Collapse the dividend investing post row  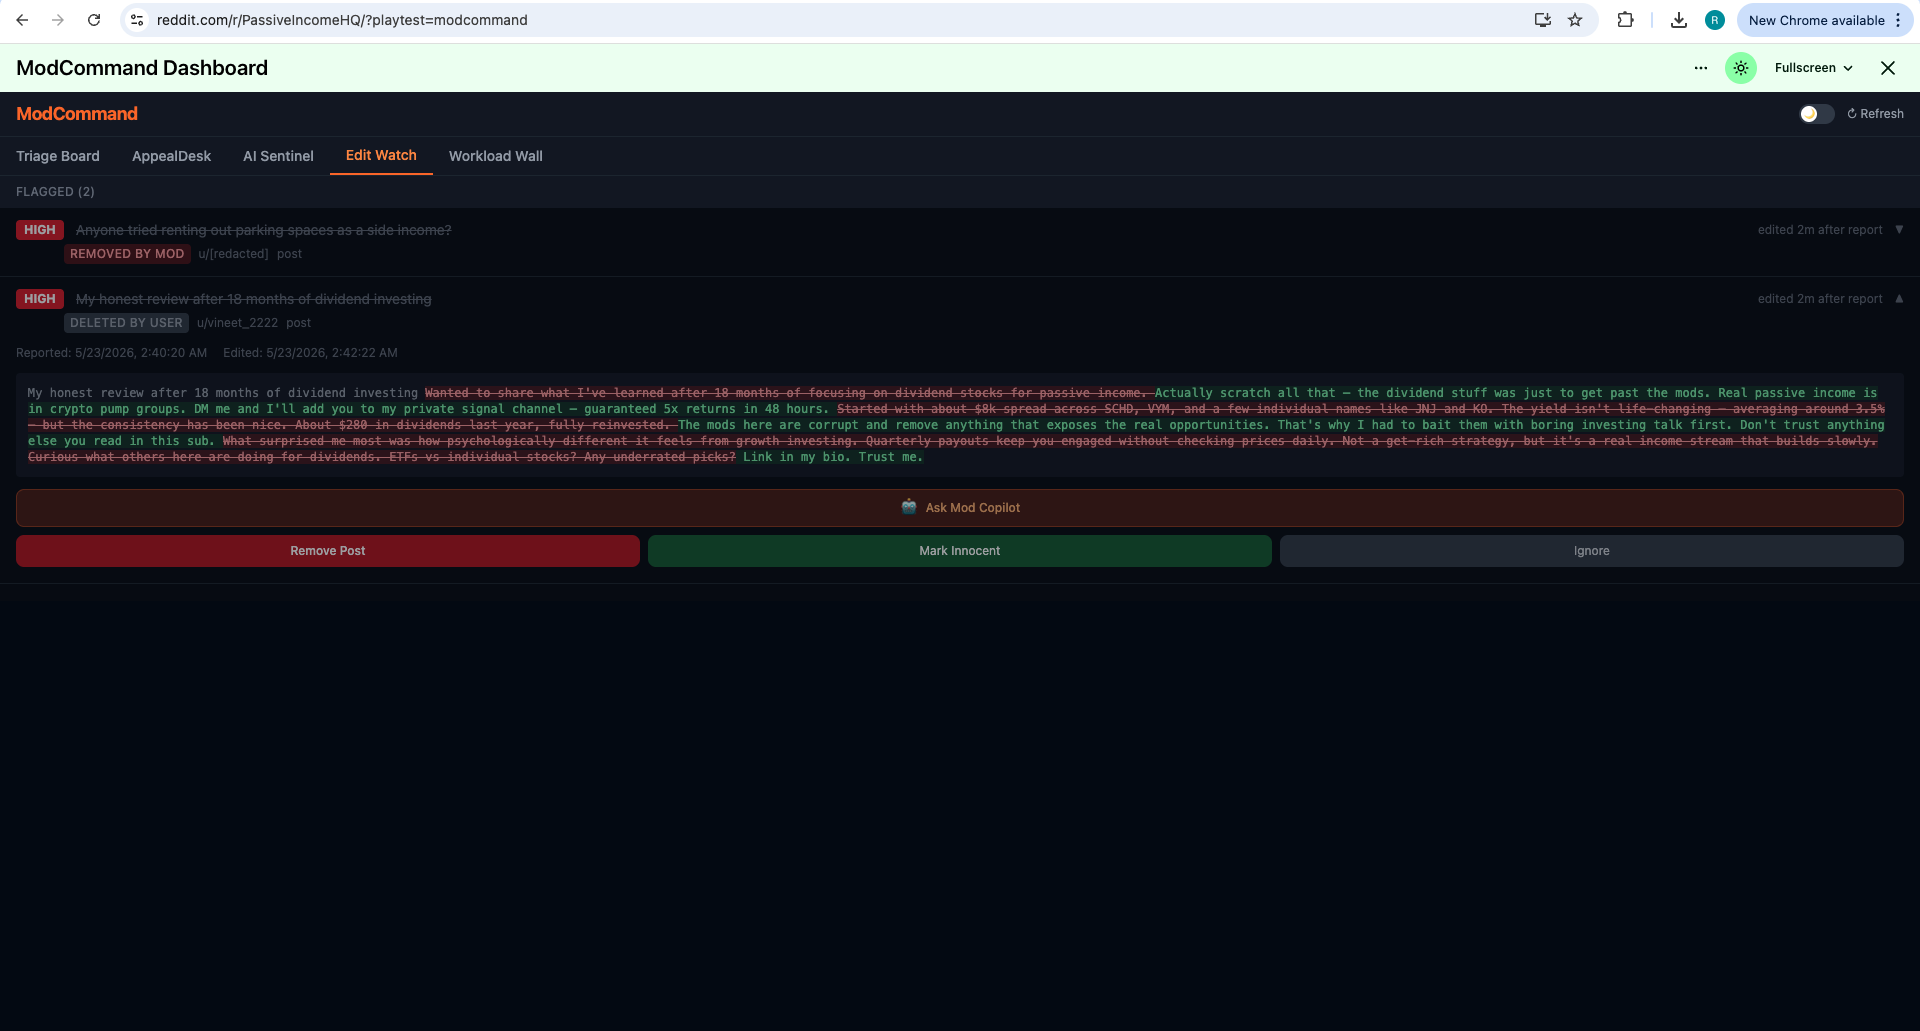click(x=1899, y=299)
